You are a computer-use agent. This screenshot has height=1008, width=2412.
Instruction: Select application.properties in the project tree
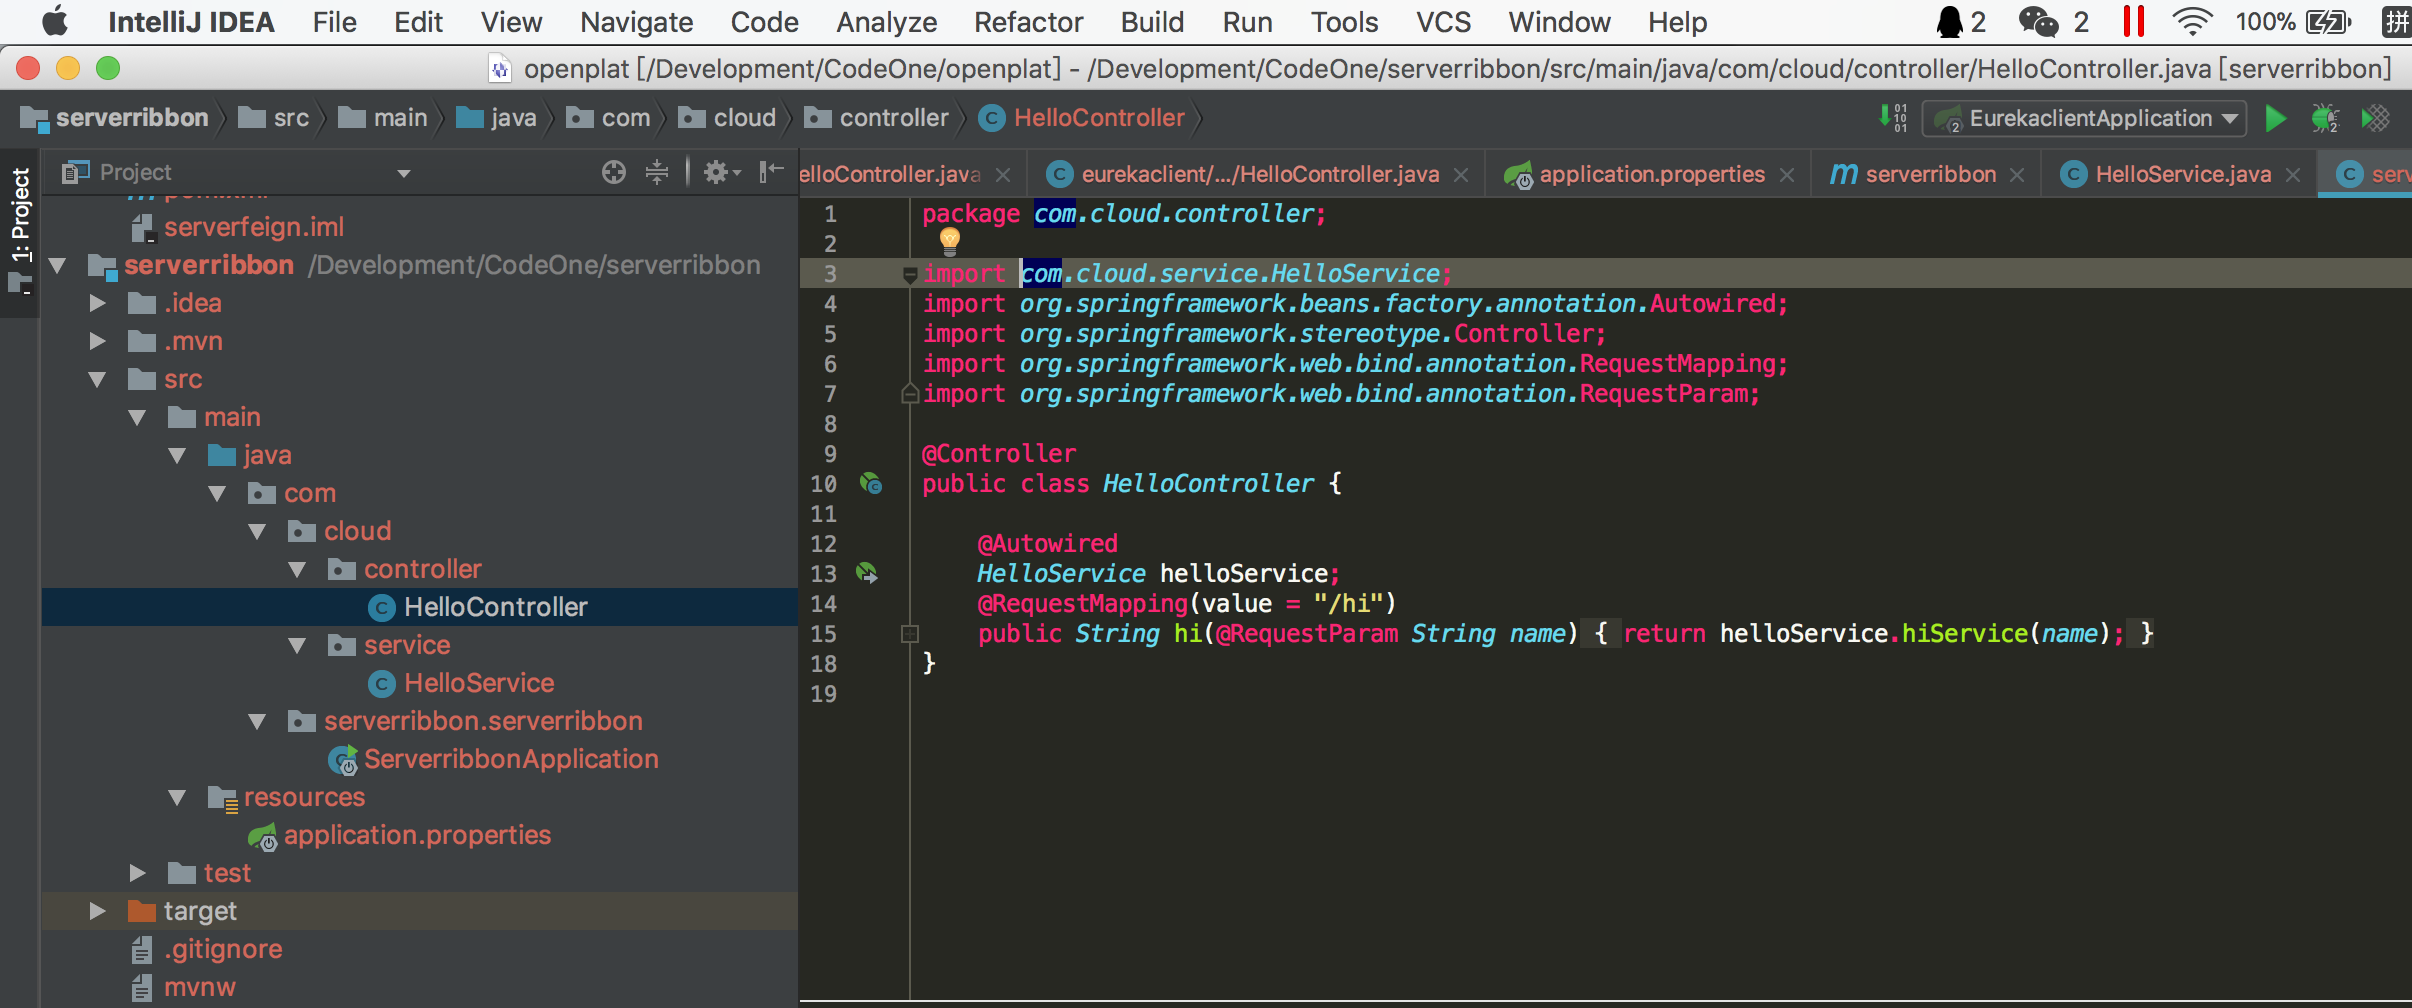point(417,835)
